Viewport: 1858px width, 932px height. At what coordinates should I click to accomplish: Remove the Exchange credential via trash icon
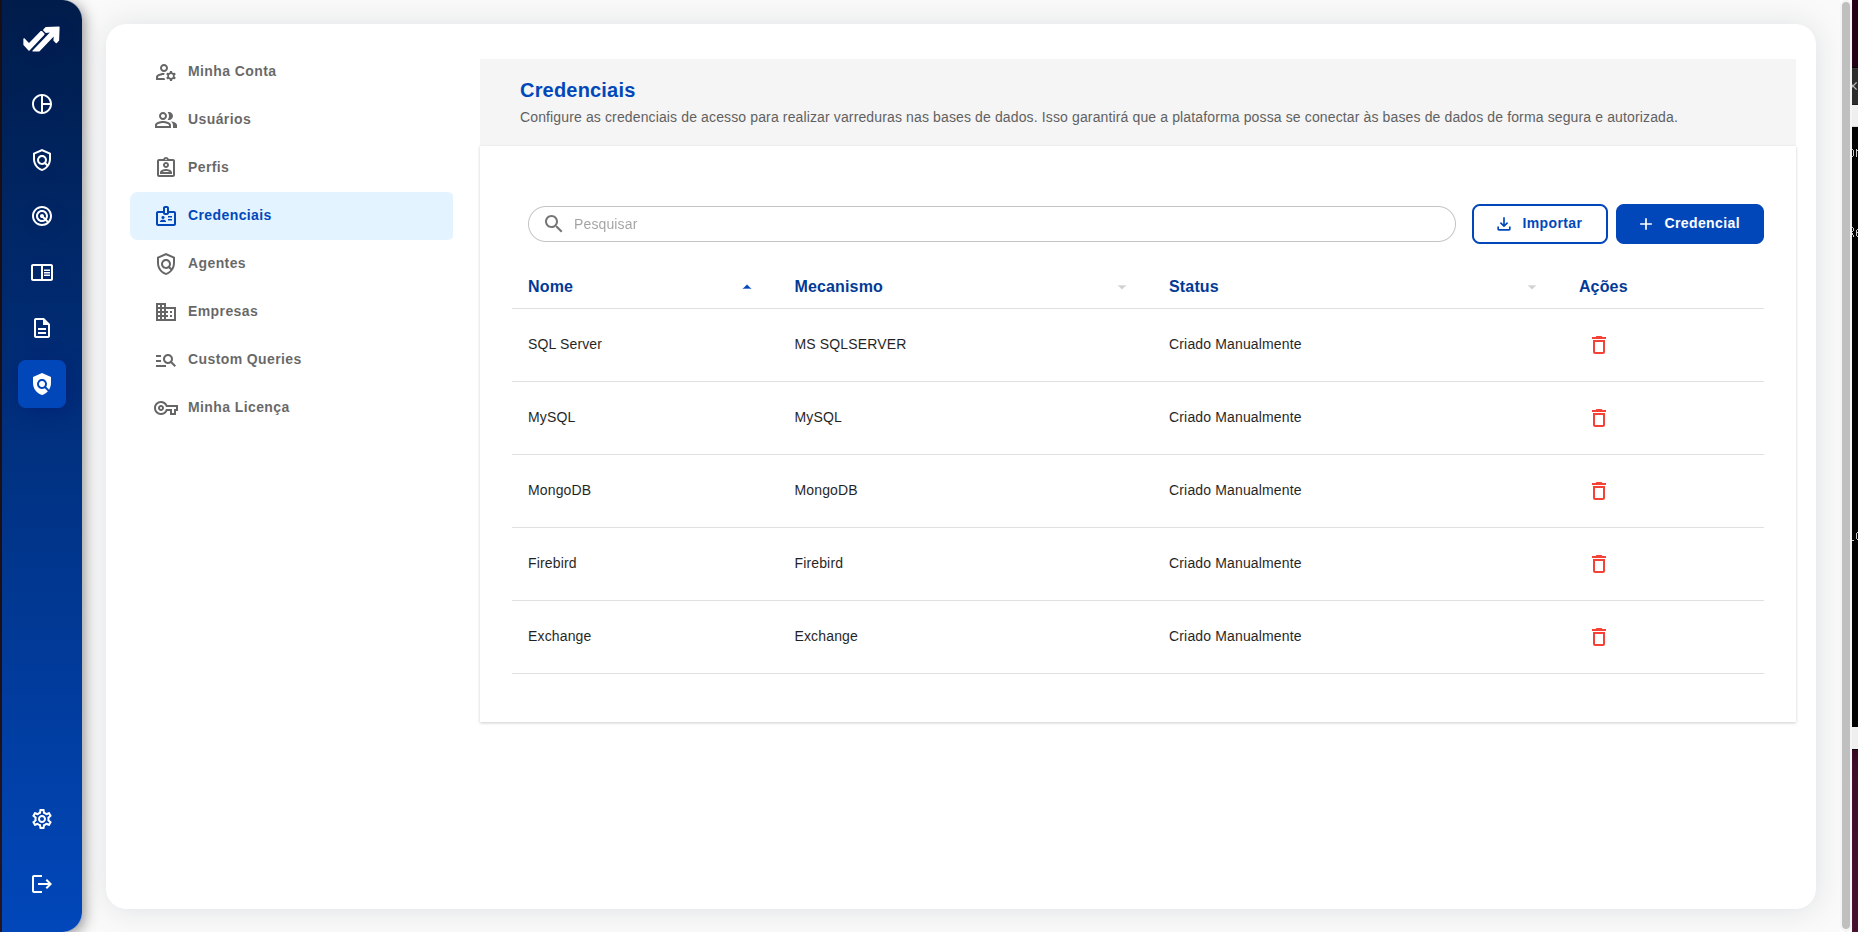pyautogui.click(x=1598, y=637)
